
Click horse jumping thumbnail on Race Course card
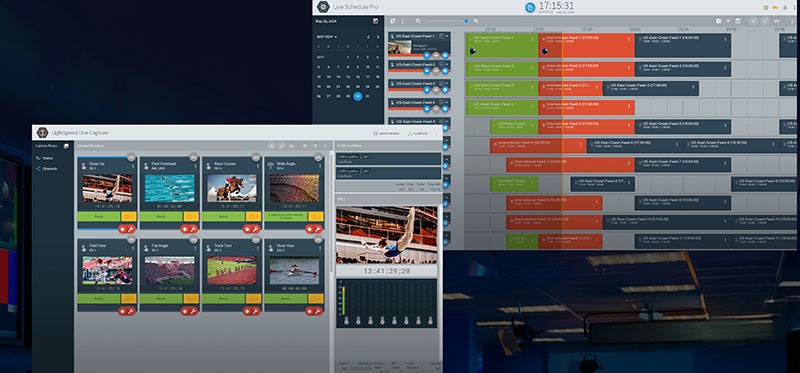pyautogui.click(x=232, y=188)
